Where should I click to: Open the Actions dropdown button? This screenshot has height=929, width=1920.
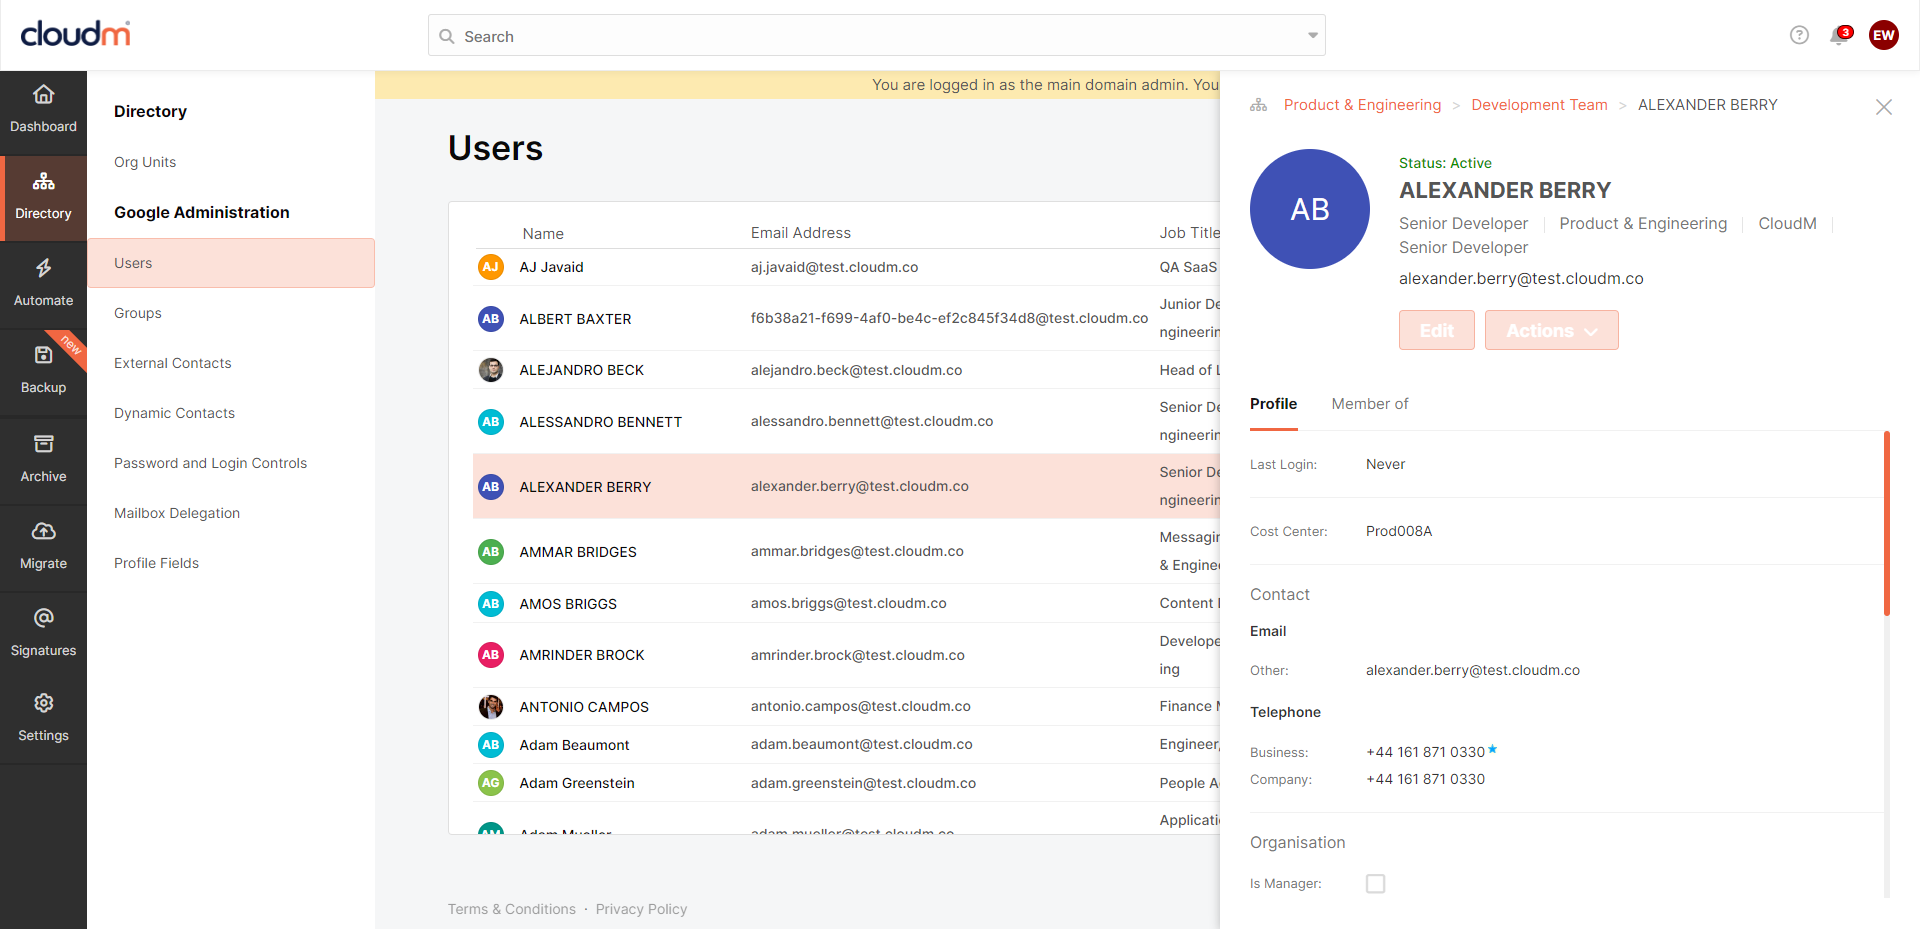coord(1551,330)
